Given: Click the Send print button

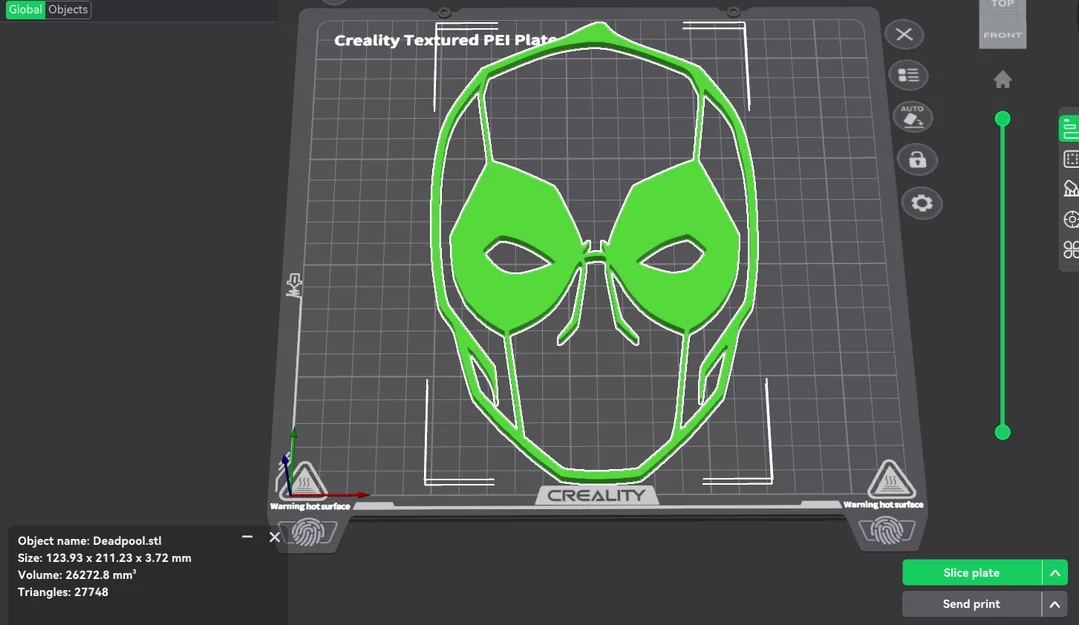Looking at the screenshot, I should coord(972,604).
